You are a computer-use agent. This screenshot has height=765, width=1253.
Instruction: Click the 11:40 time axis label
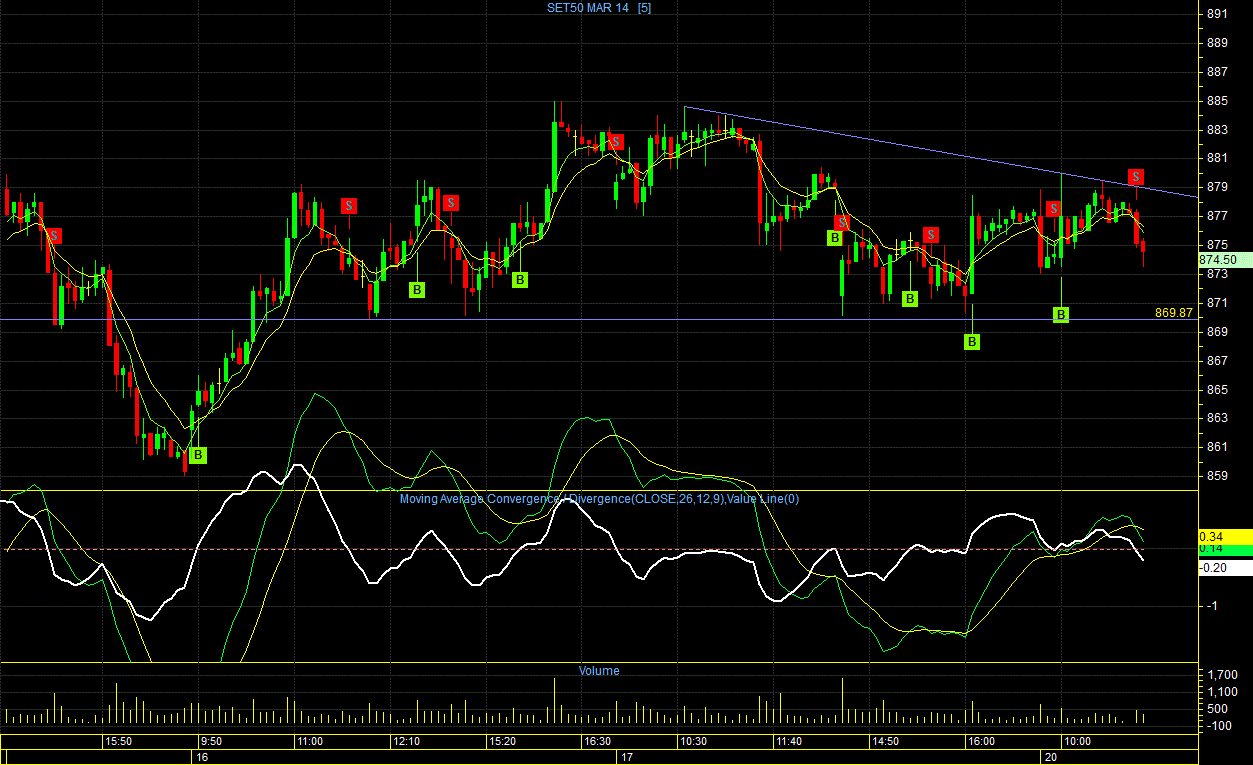[x=789, y=742]
